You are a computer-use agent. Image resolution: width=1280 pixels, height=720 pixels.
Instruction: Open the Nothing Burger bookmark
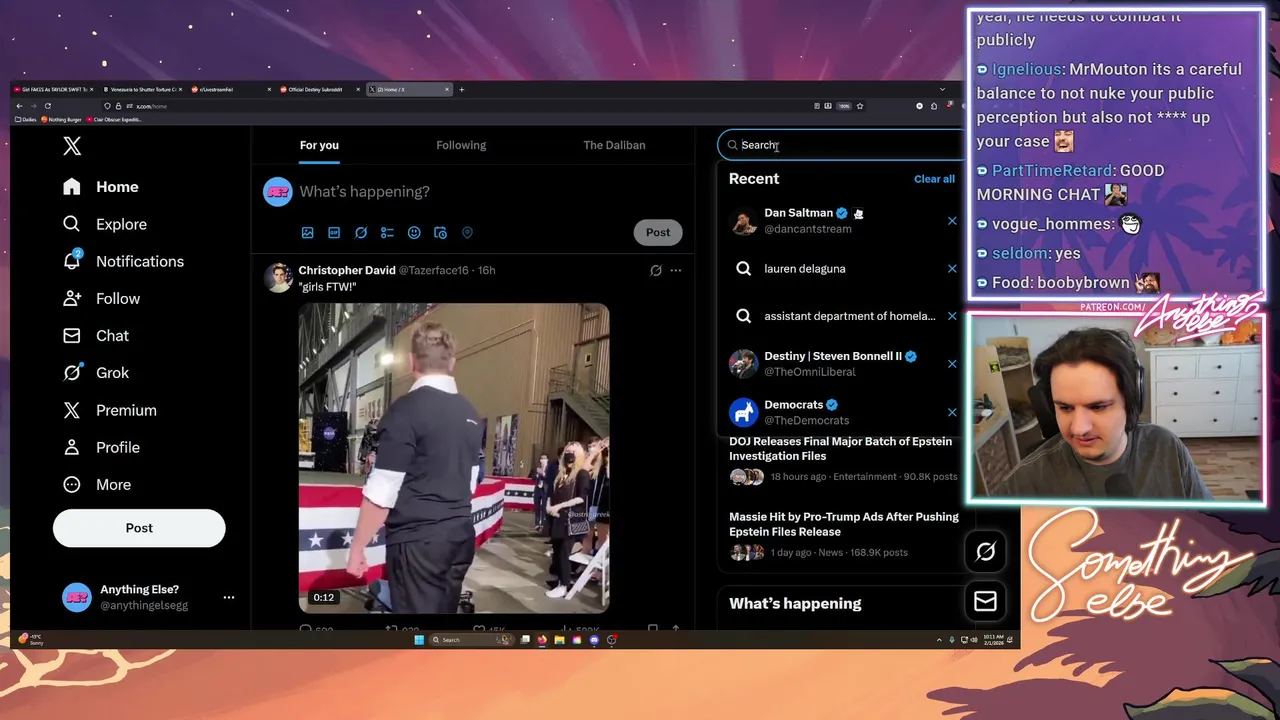(x=61, y=119)
